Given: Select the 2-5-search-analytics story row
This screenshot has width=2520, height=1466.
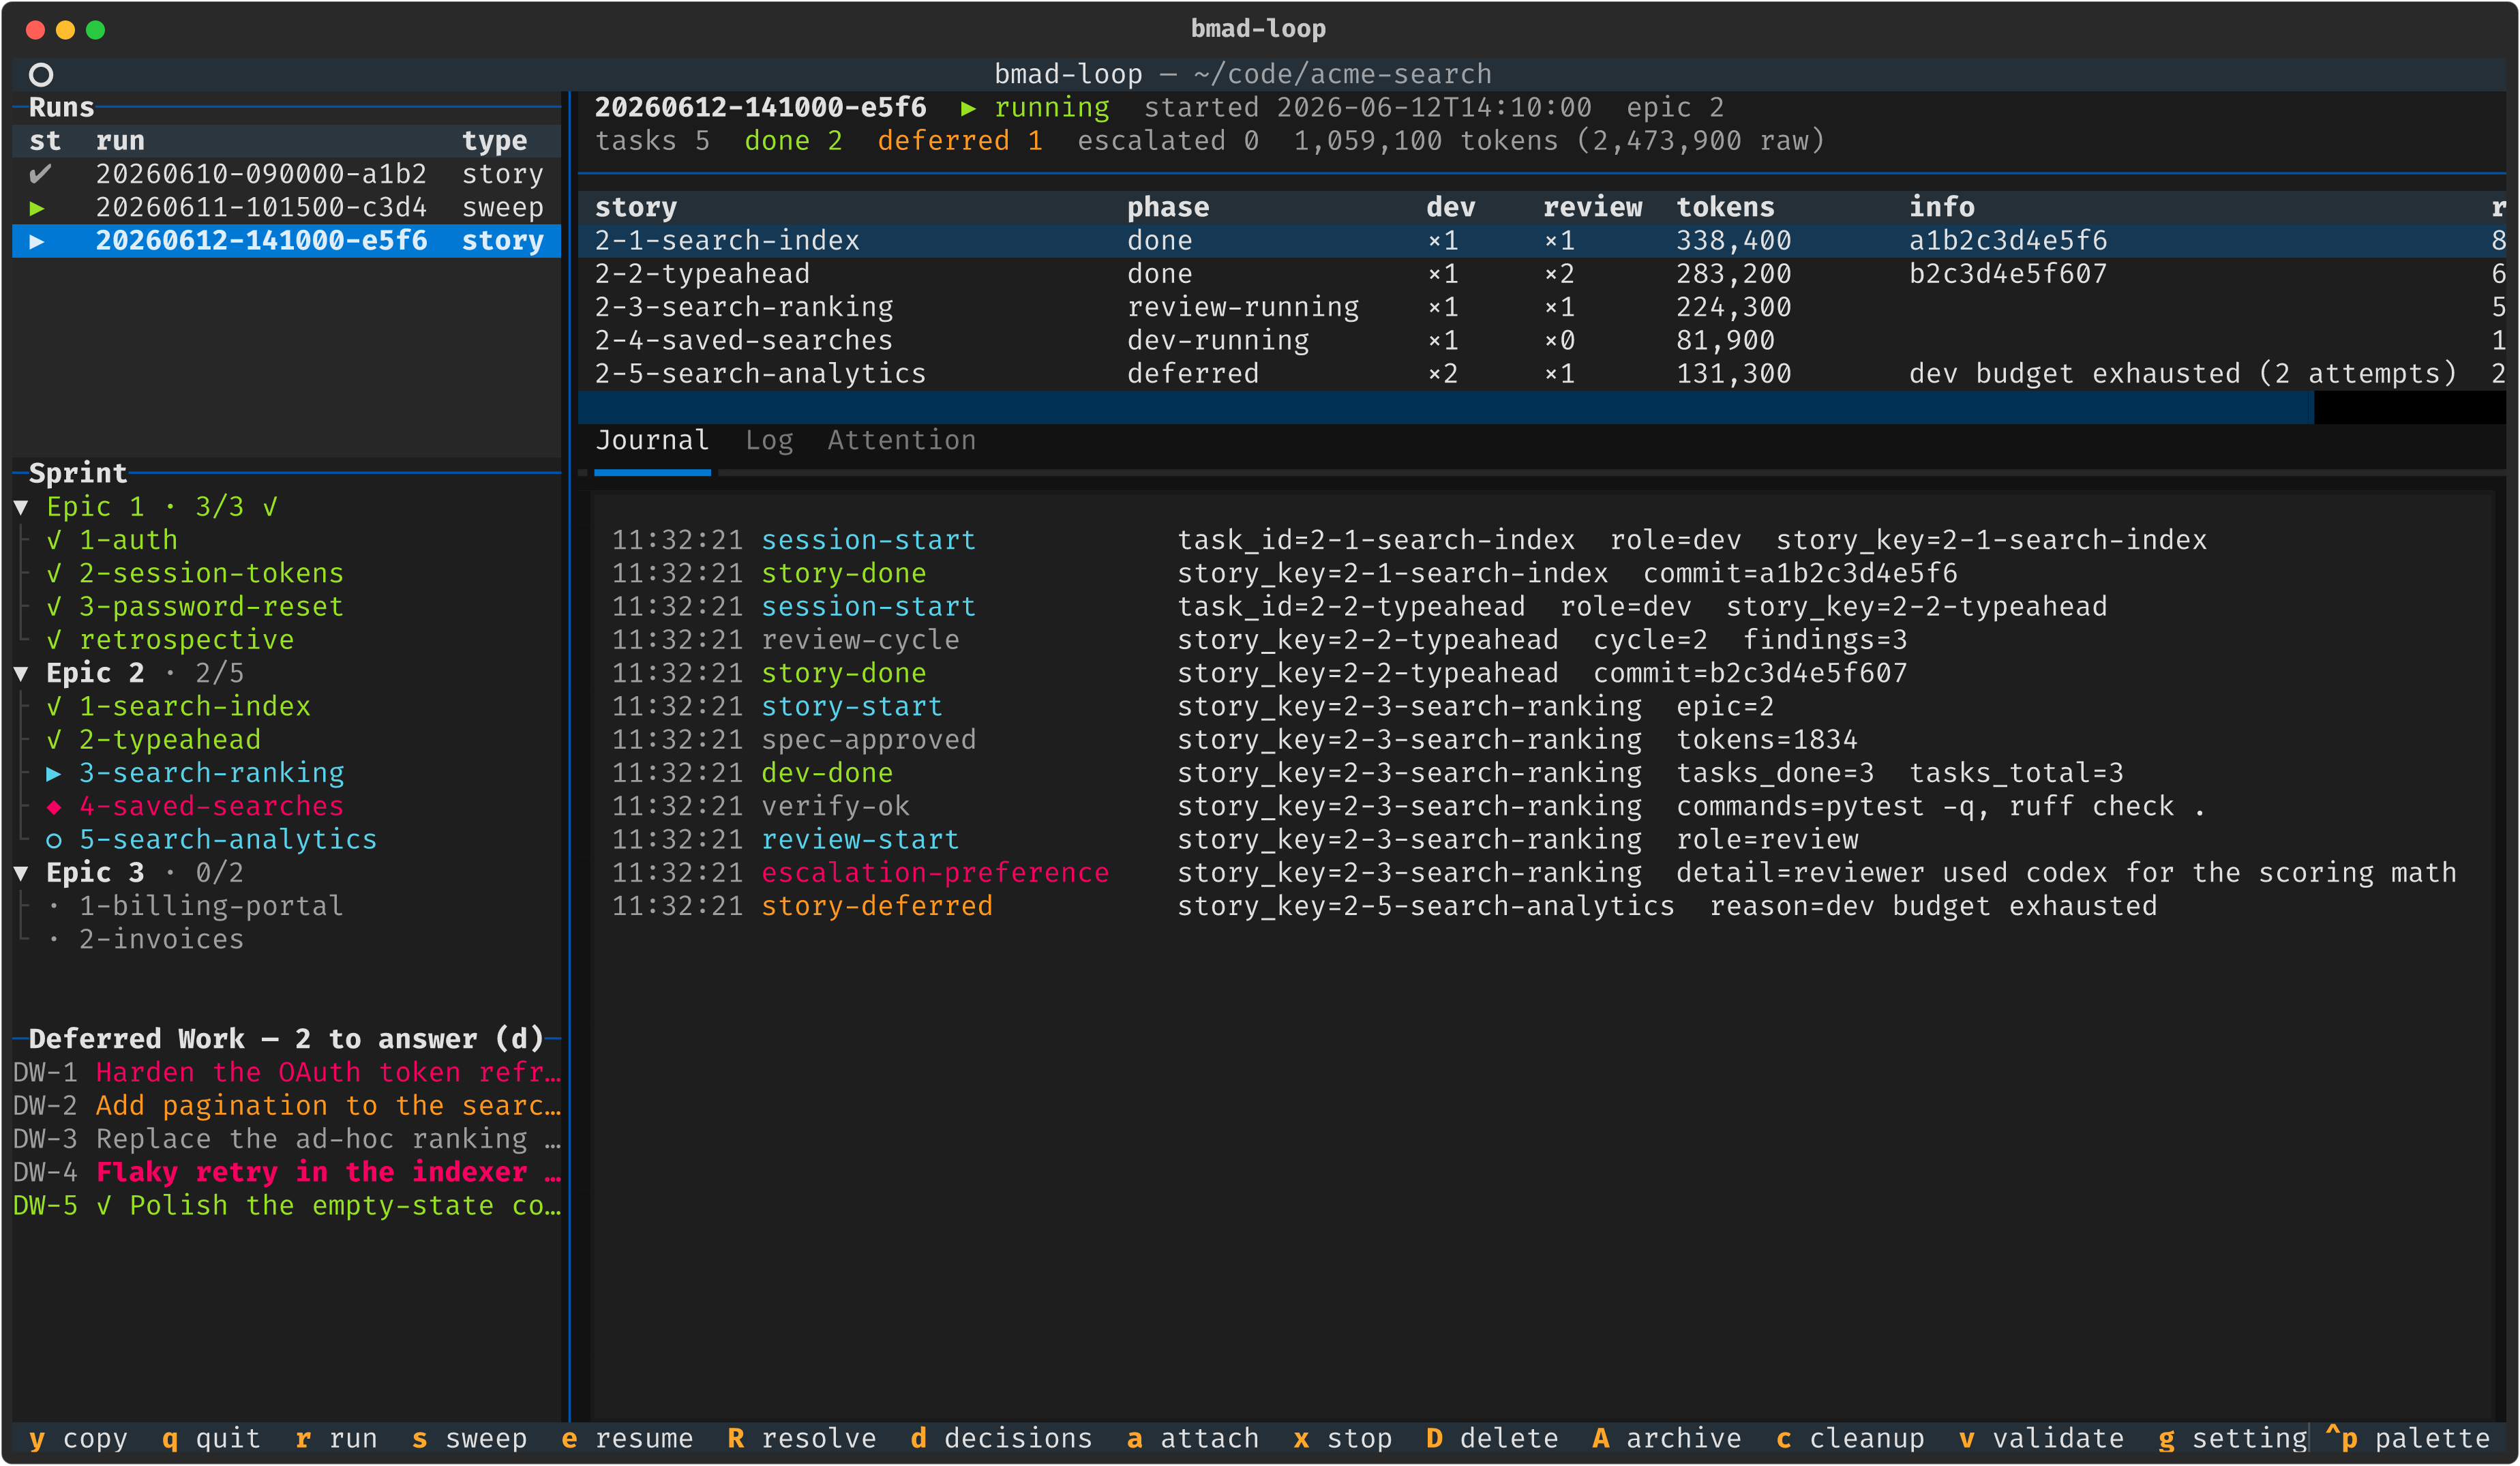Looking at the screenshot, I should click(1541, 374).
